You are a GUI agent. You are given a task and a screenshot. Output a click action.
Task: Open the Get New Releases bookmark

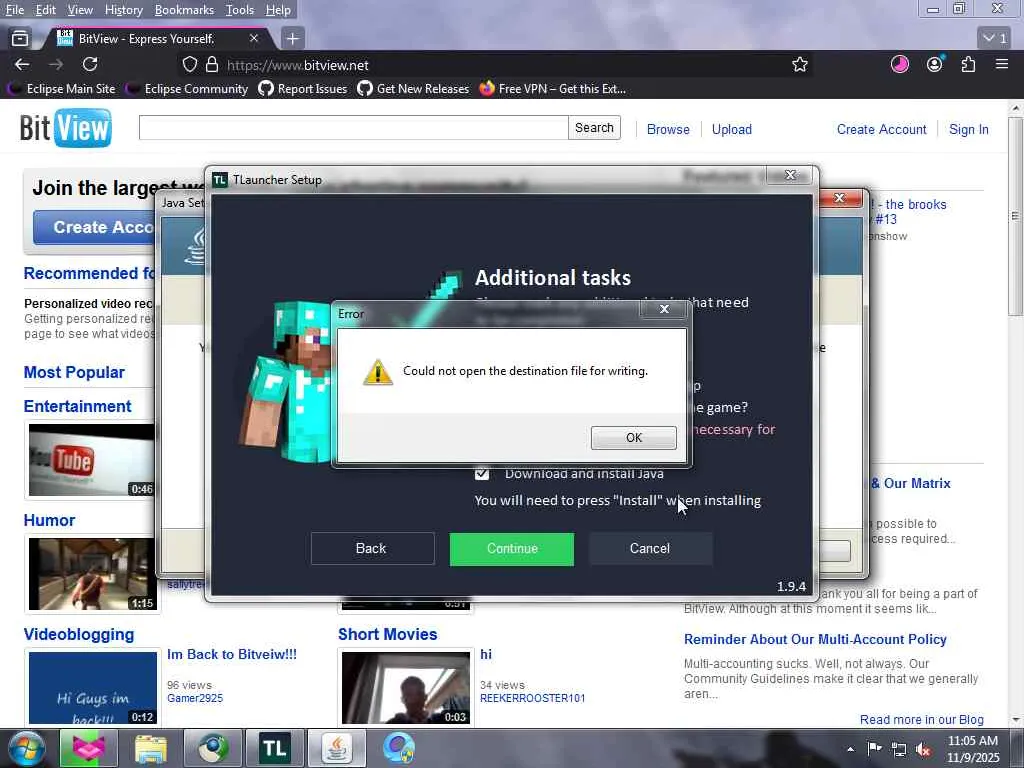[413, 89]
